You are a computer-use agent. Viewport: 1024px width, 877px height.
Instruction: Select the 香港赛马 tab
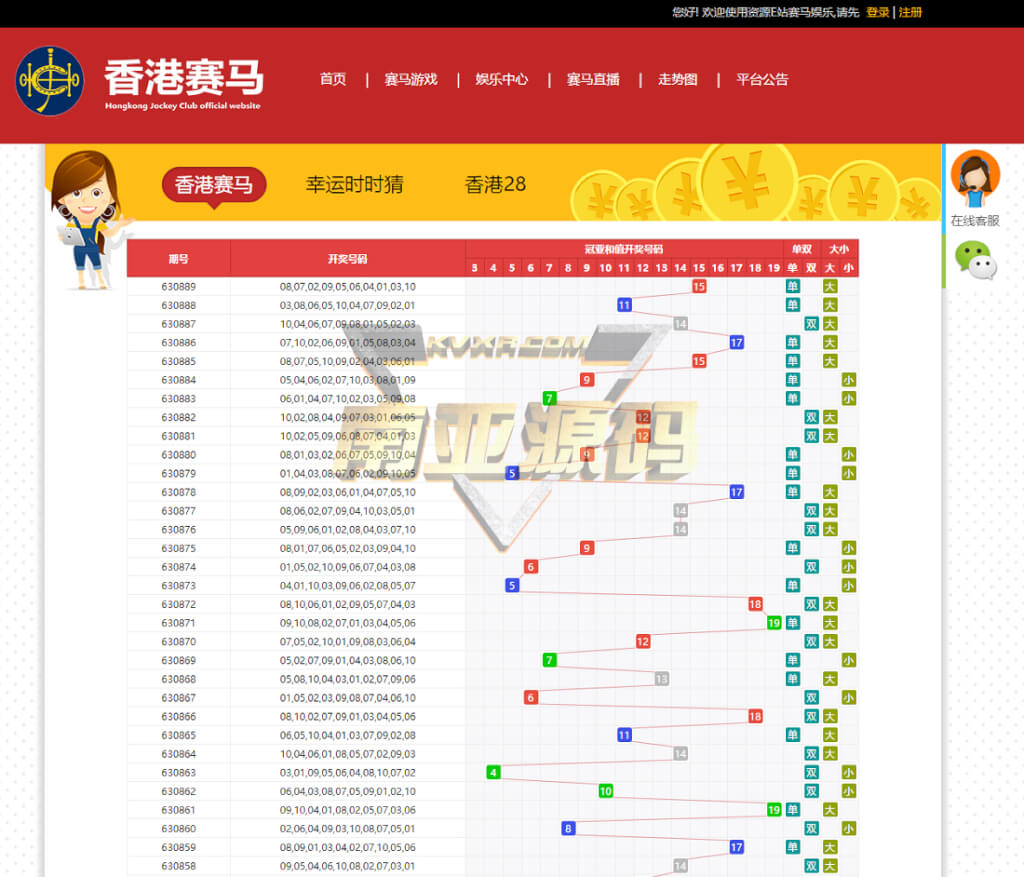tap(214, 185)
